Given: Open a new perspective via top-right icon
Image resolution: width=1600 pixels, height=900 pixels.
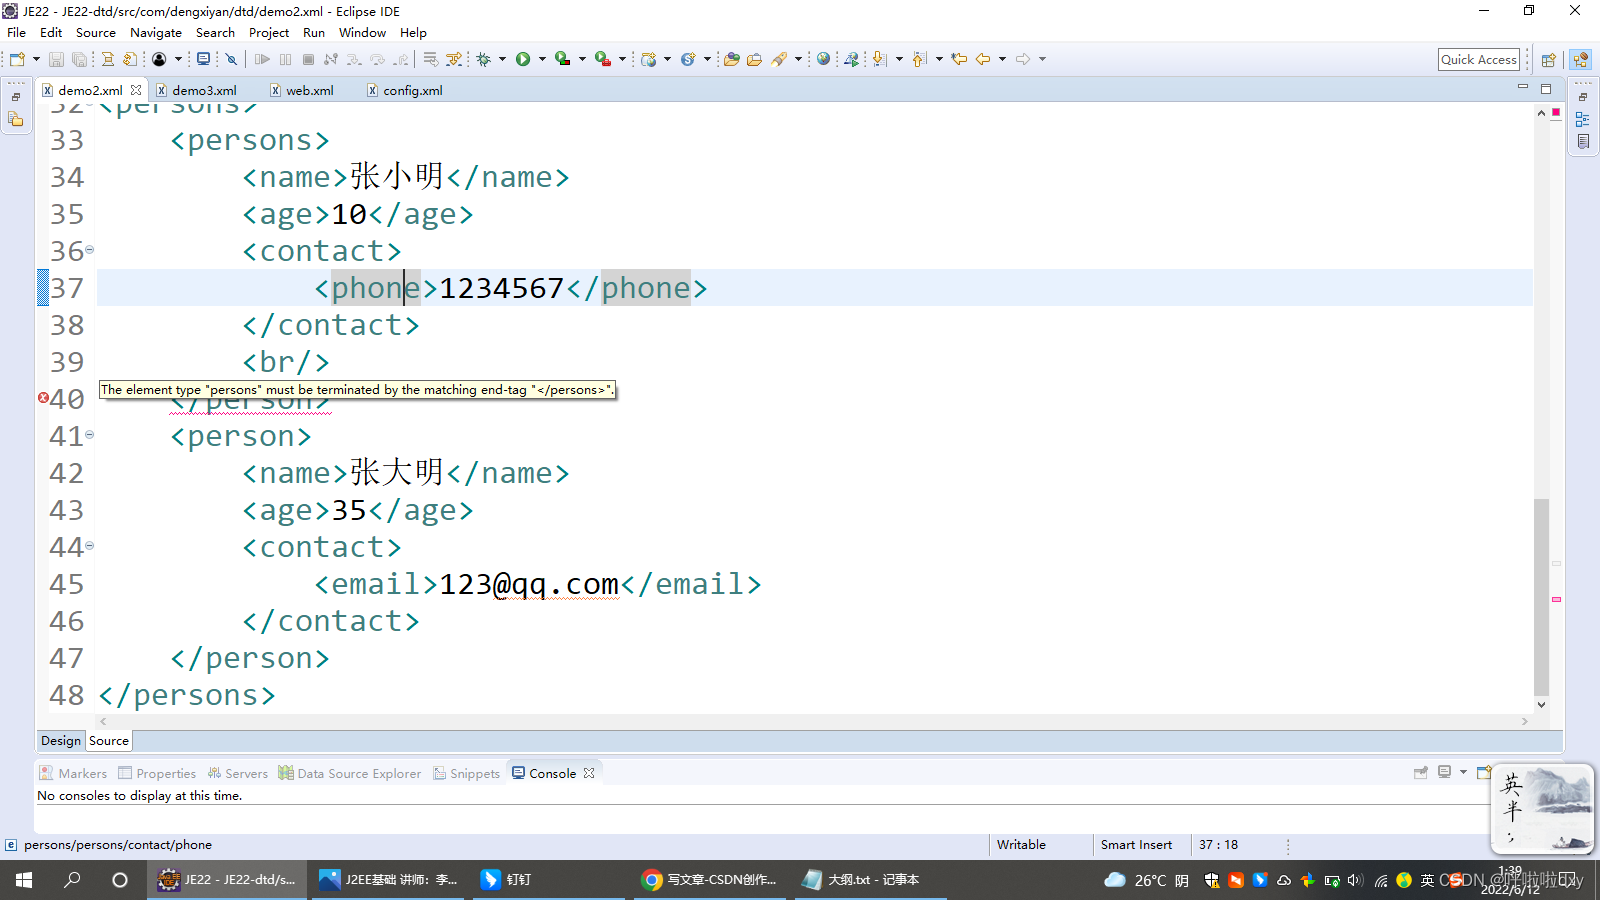Looking at the screenshot, I should (x=1548, y=59).
